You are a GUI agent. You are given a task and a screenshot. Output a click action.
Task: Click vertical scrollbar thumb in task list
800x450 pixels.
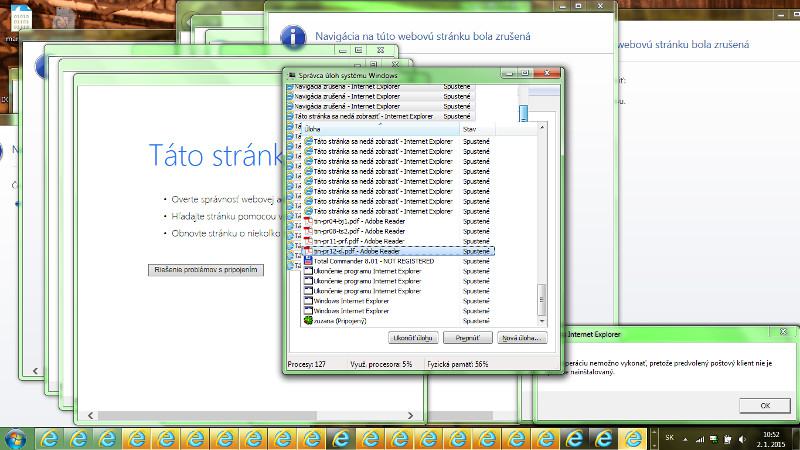click(x=542, y=299)
